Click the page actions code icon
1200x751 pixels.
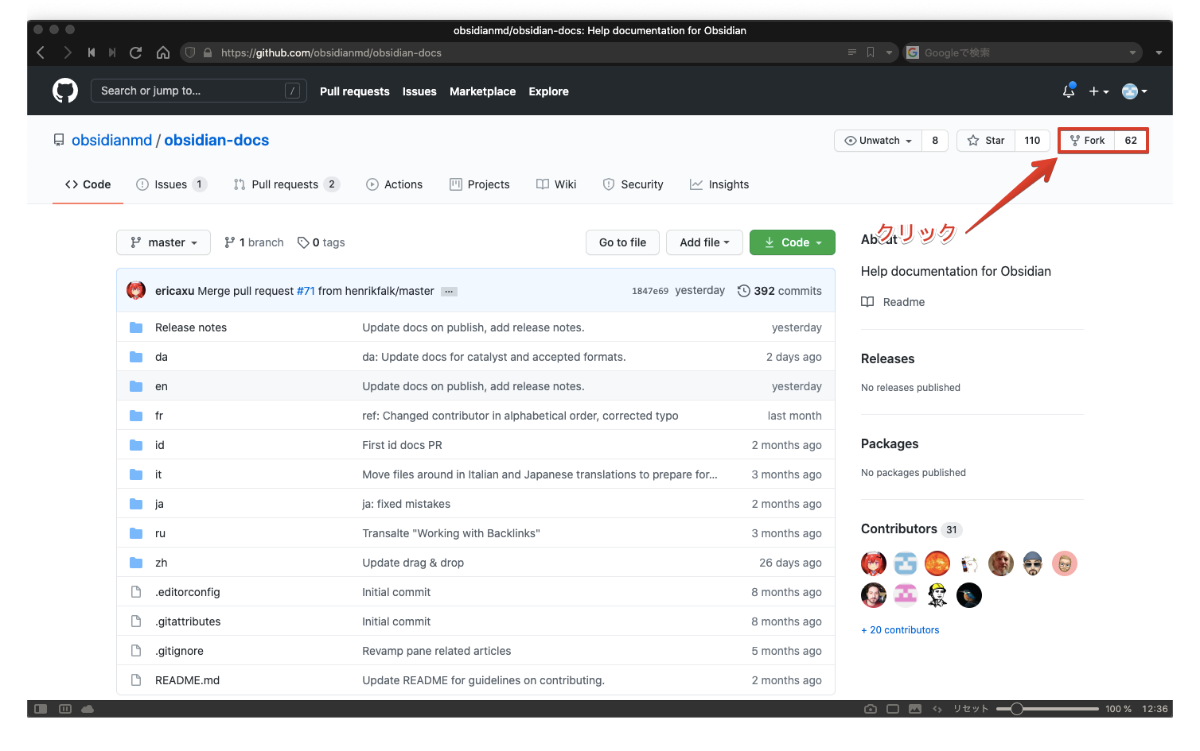coord(937,709)
